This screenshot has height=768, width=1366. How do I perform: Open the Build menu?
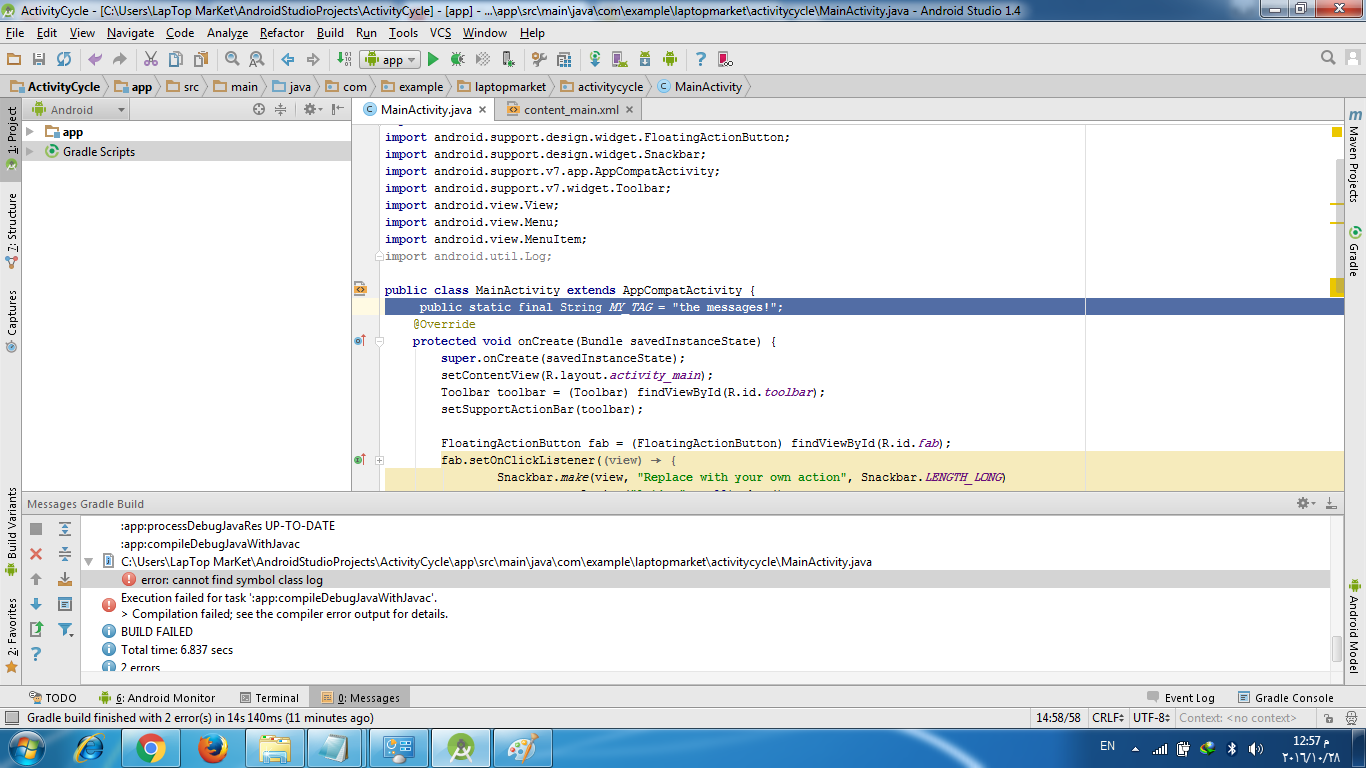[330, 32]
